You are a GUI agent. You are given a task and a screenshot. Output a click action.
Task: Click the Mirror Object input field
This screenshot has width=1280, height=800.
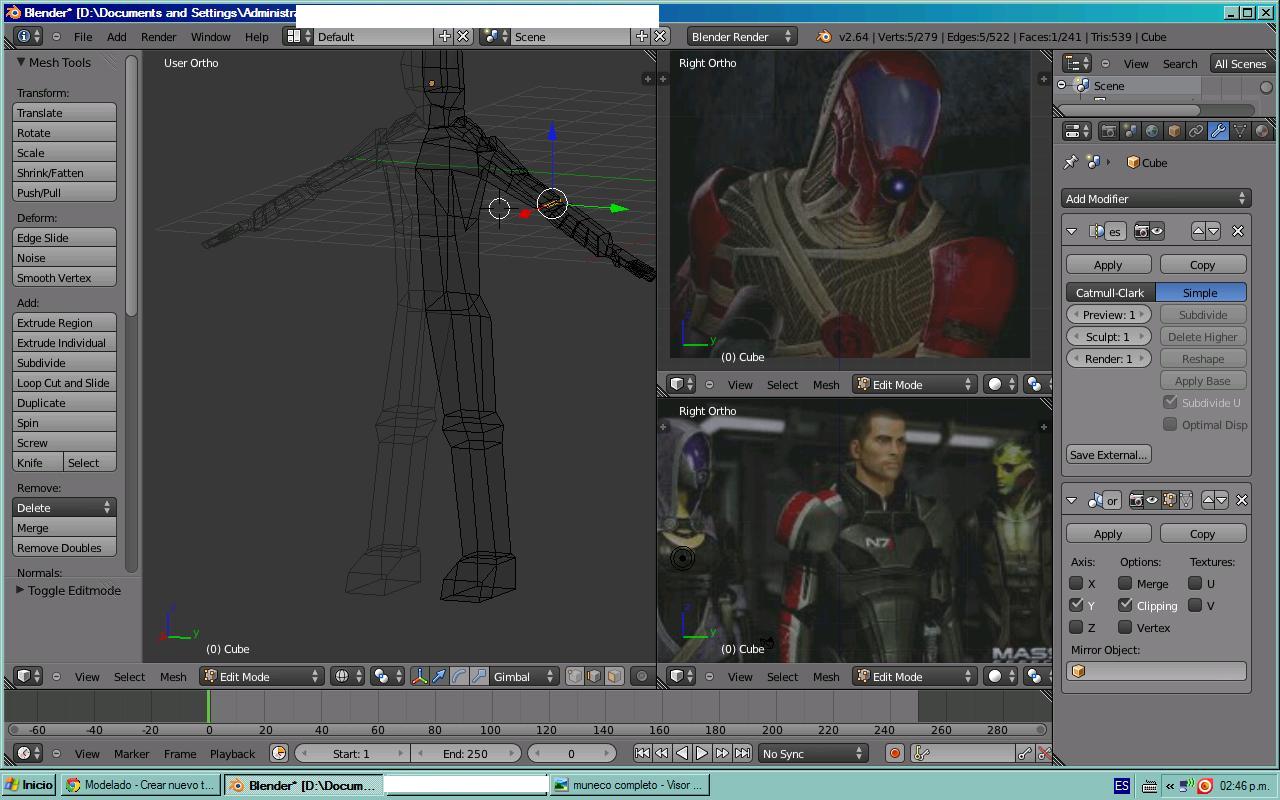(1156, 671)
